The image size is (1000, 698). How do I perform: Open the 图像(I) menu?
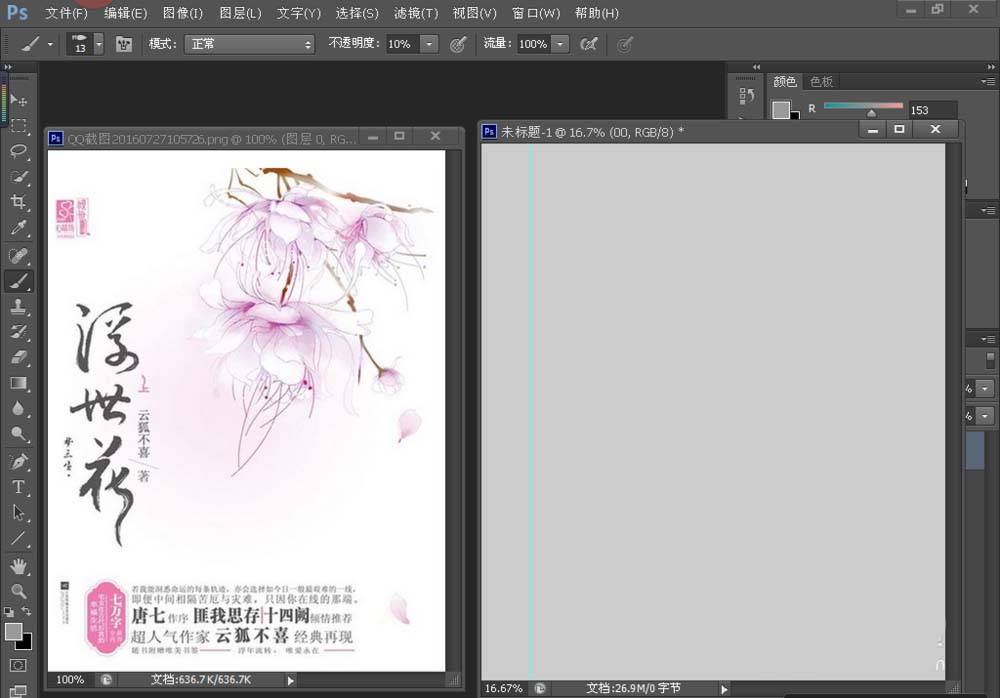183,13
